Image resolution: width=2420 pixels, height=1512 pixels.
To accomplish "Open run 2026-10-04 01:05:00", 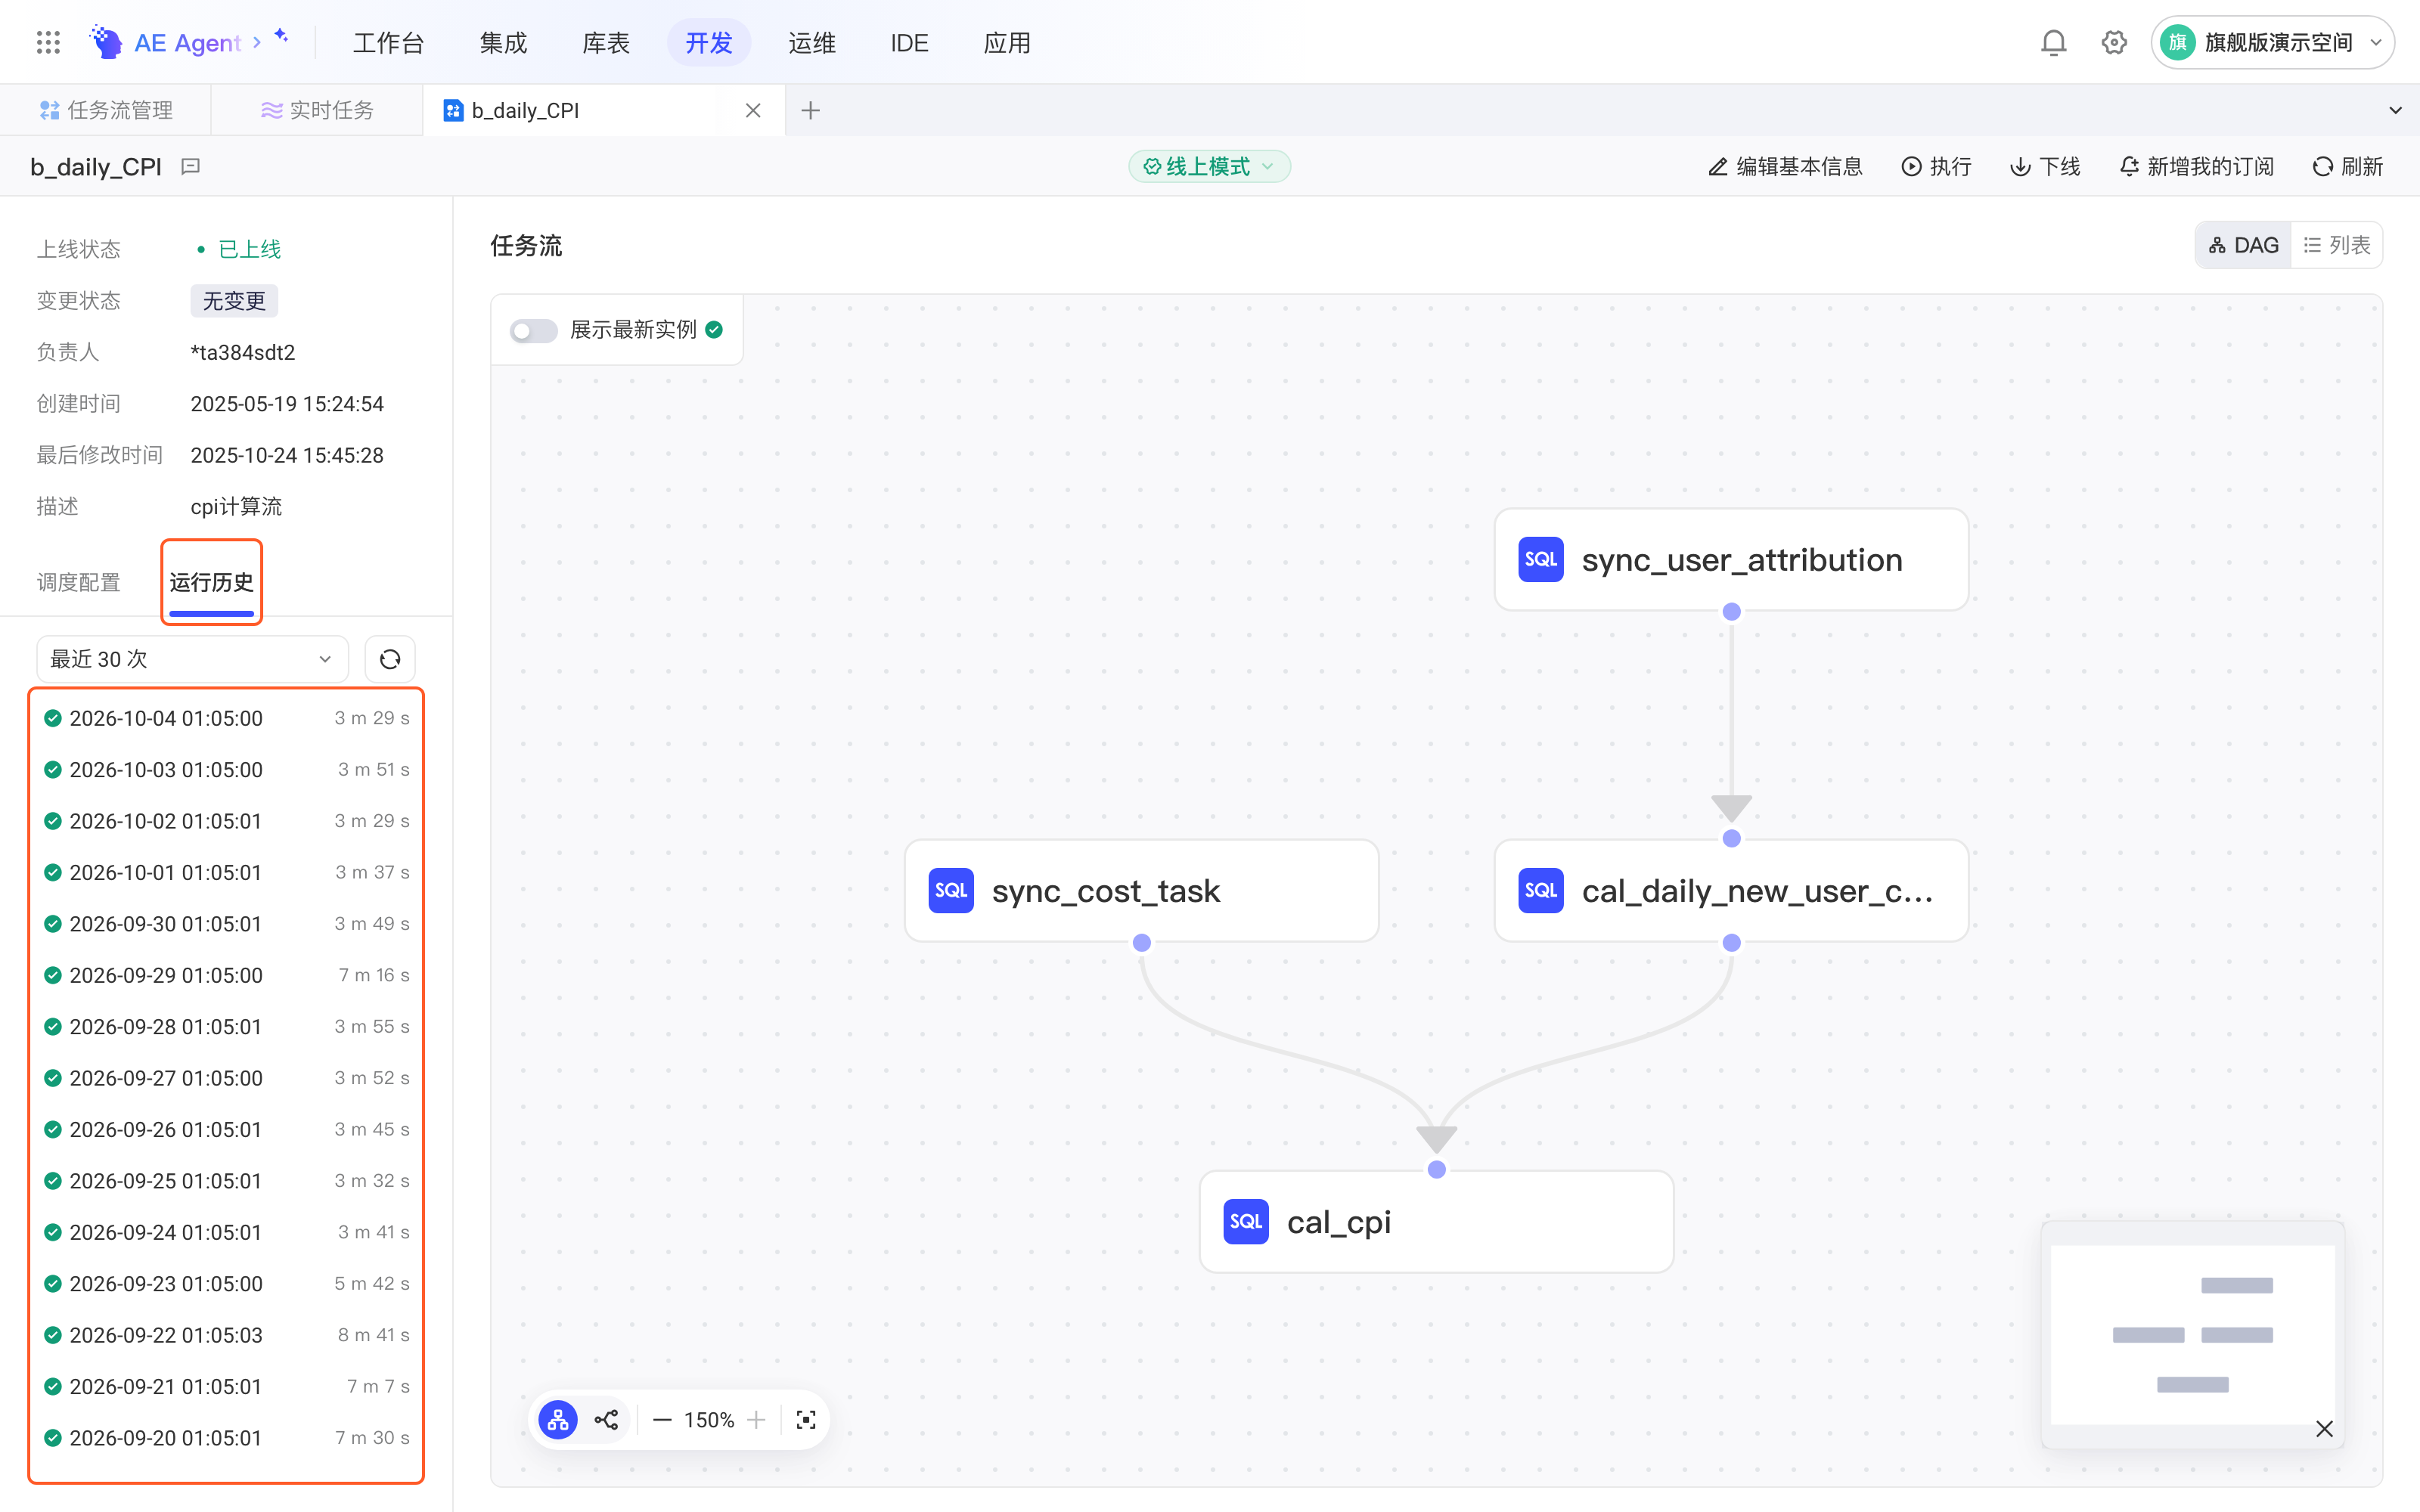I will click(227, 718).
